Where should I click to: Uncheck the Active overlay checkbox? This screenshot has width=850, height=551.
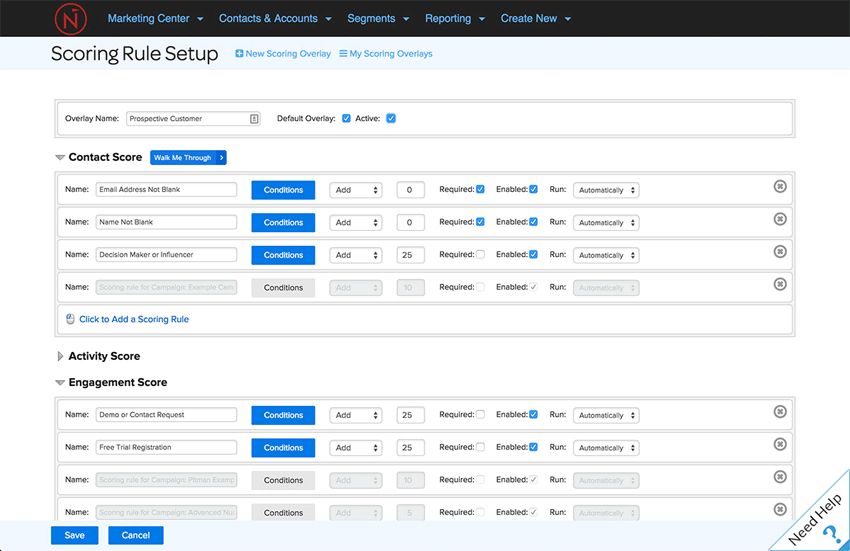(391, 119)
